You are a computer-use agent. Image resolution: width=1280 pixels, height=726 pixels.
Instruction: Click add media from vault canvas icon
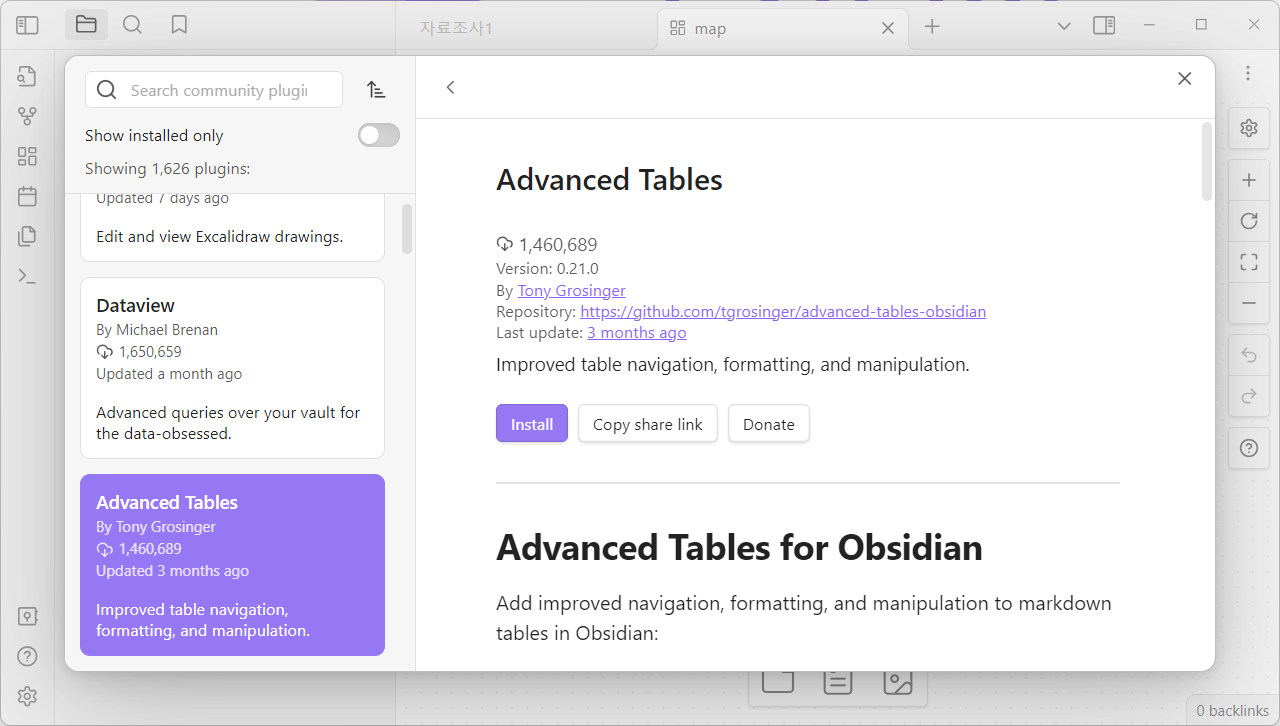[x=898, y=682]
